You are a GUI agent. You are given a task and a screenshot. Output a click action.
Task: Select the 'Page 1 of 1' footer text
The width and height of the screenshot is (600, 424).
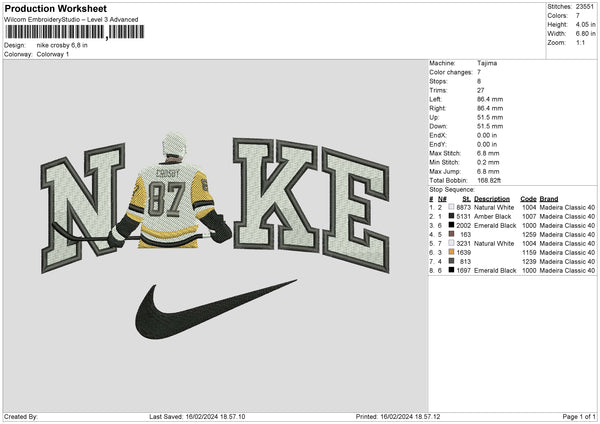point(579,416)
